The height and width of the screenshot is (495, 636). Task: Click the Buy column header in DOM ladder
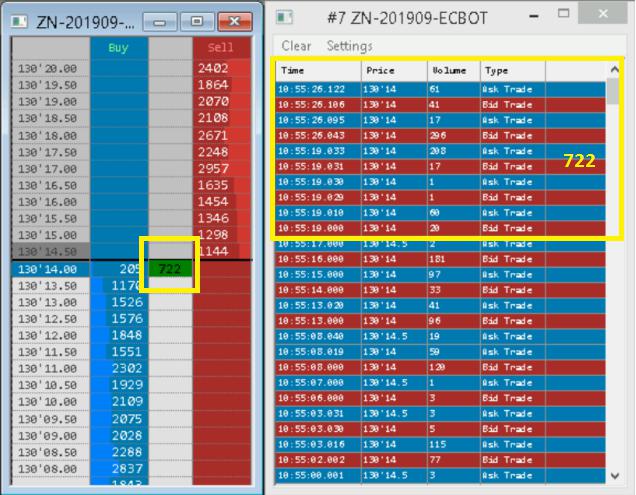tap(118, 48)
